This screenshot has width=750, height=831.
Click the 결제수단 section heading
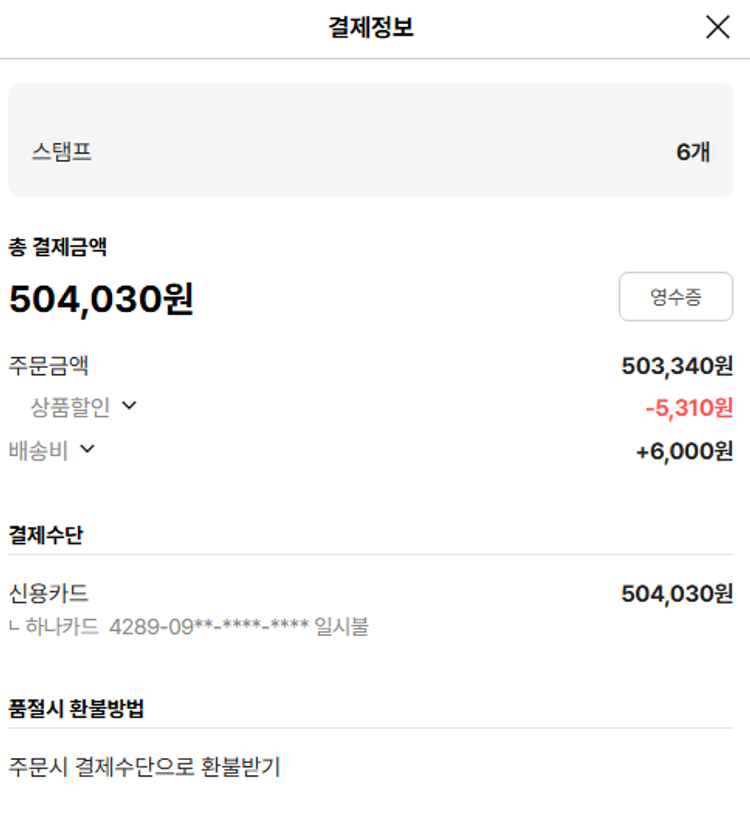(46, 535)
